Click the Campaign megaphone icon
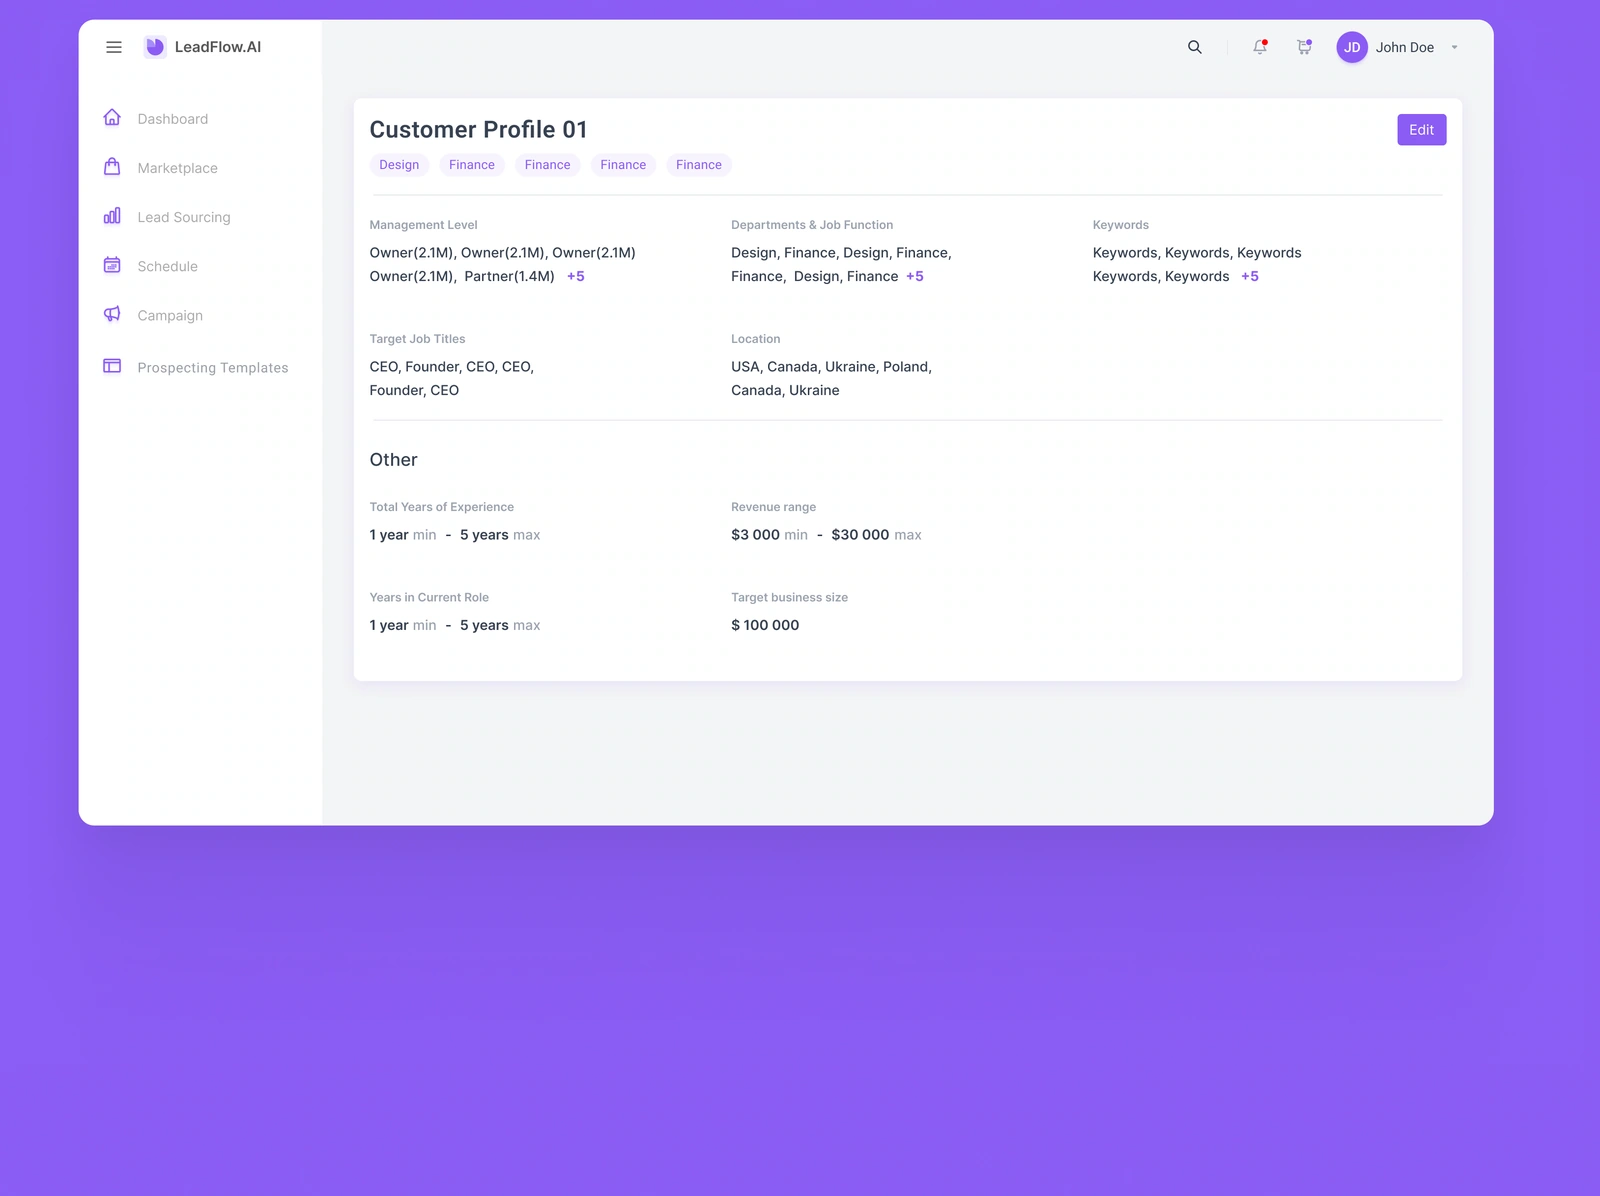 click(112, 314)
